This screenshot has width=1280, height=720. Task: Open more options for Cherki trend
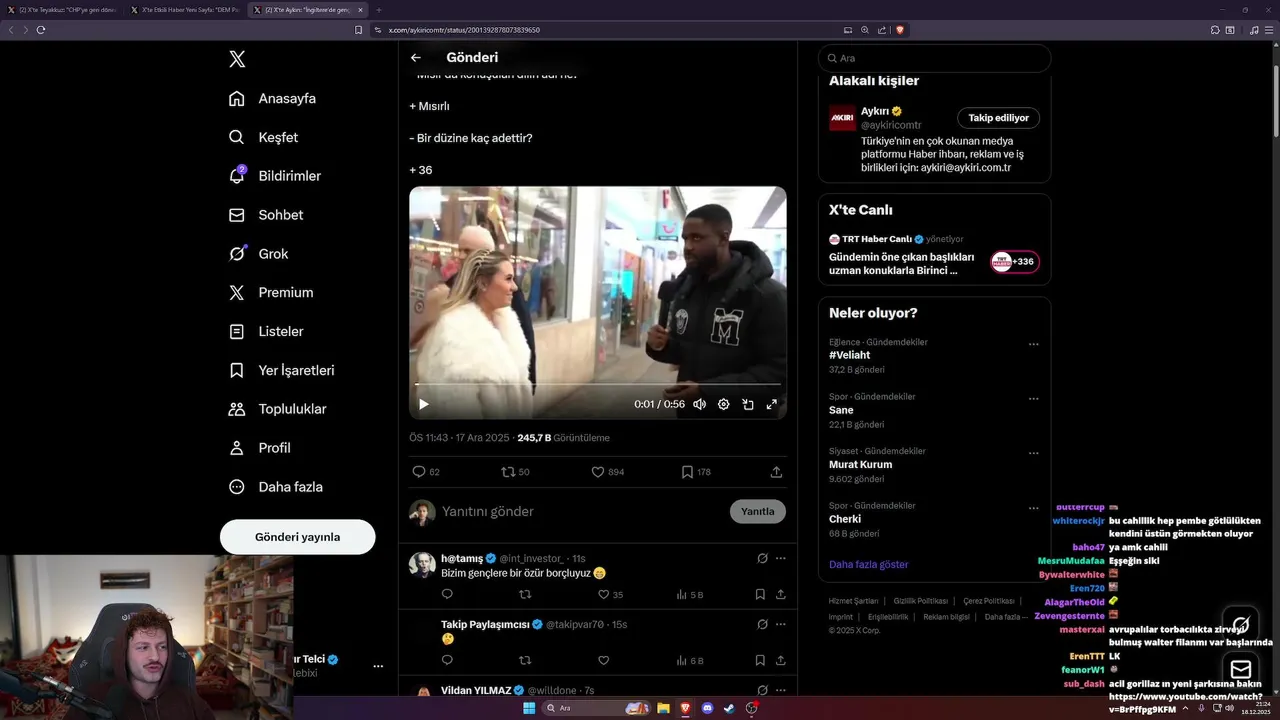[1033, 507]
